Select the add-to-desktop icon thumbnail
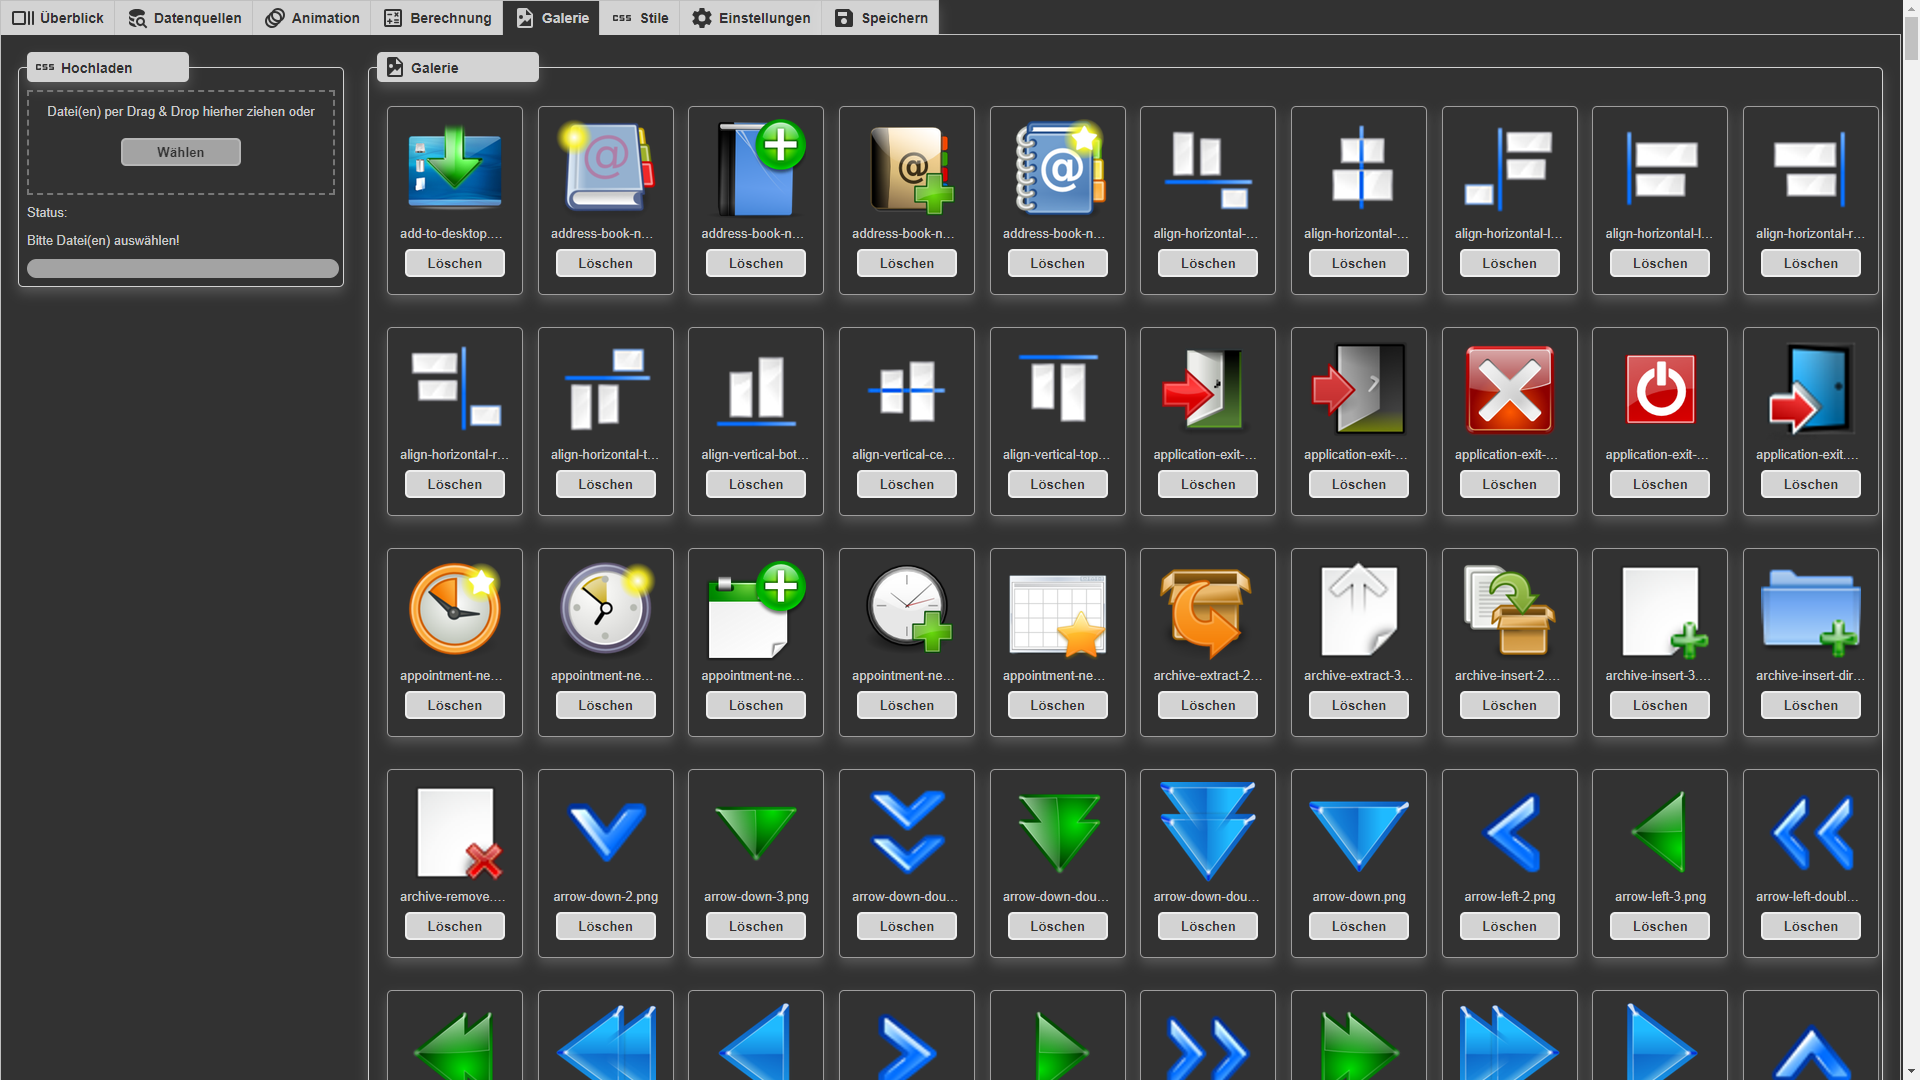The height and width of the screenshot is (1080, 1920). pos(454,168)
